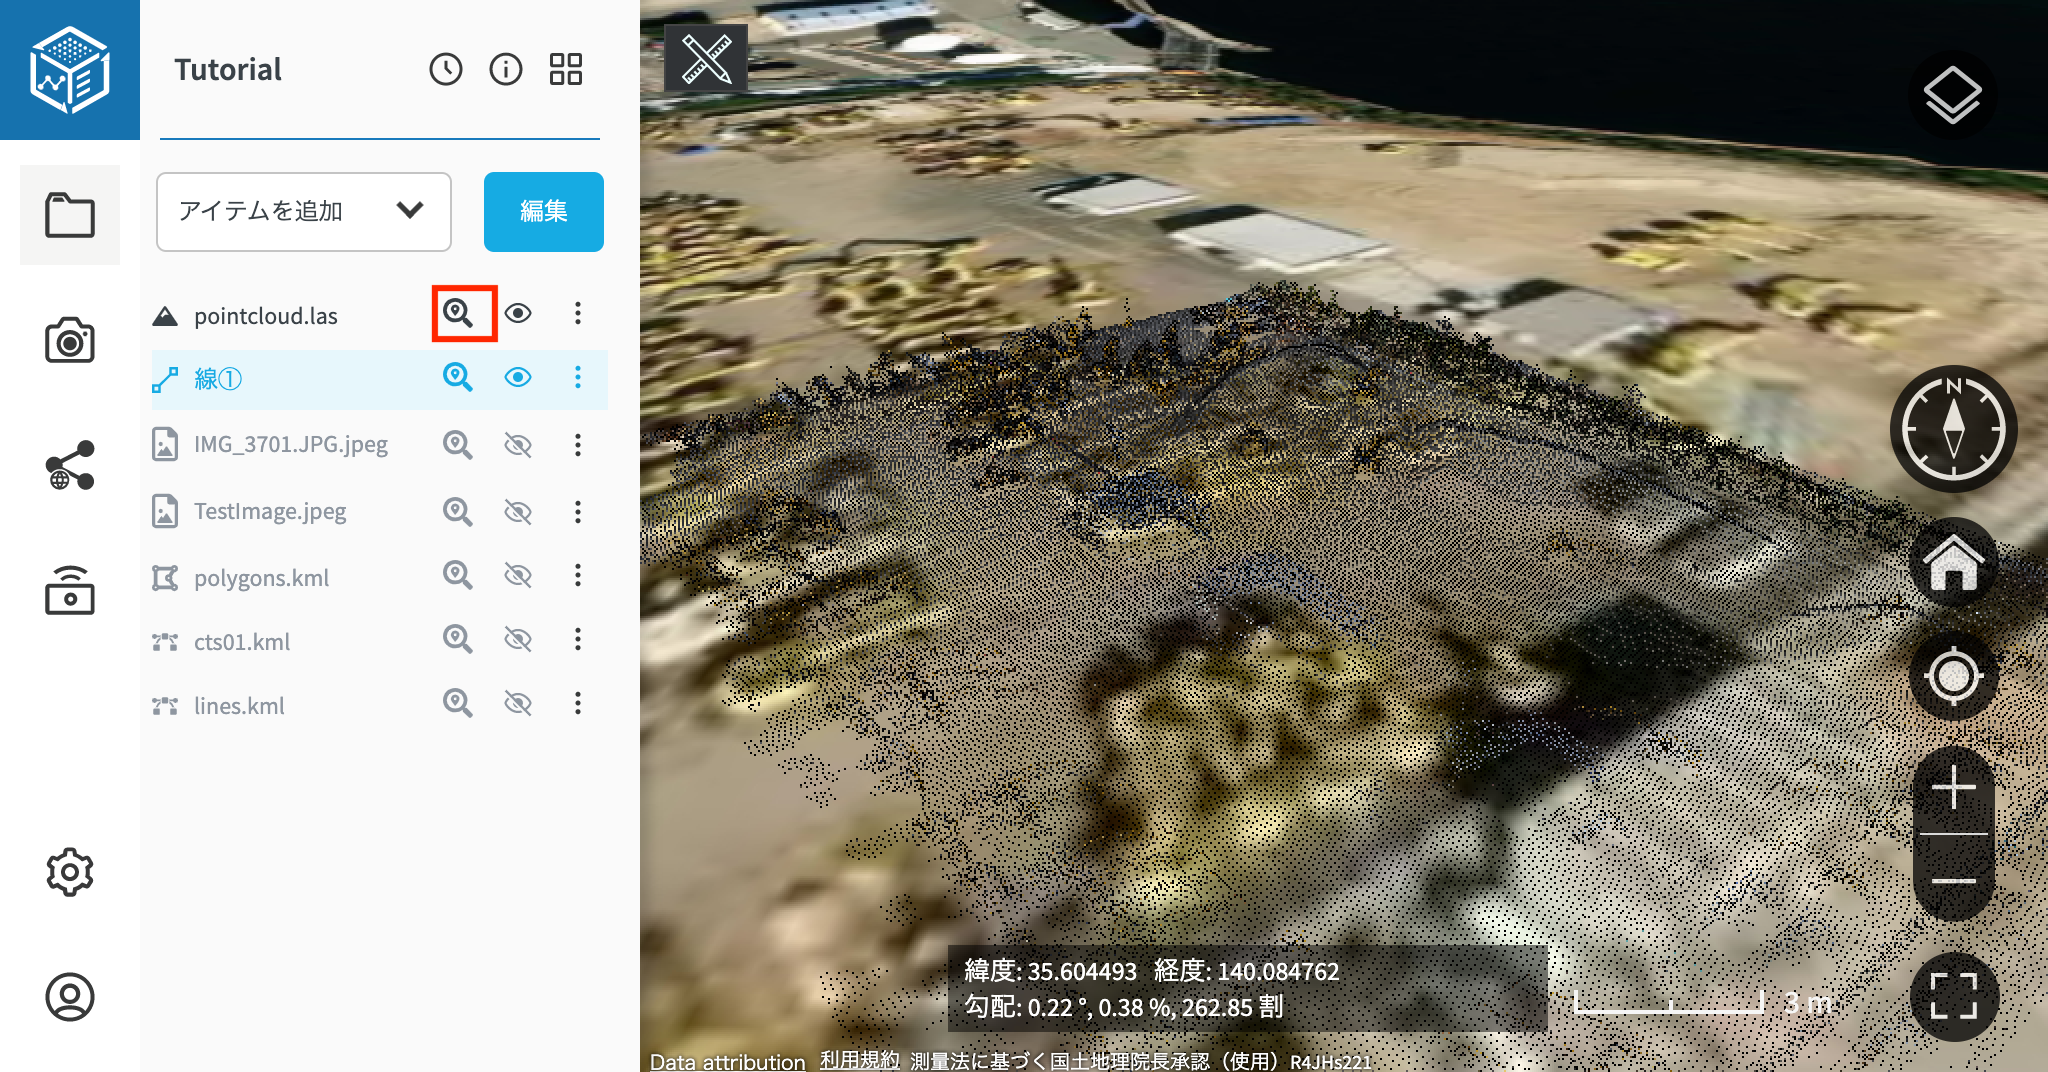Return to home view
This screenshot has width=2048, height=1072.
[1953, 563]
